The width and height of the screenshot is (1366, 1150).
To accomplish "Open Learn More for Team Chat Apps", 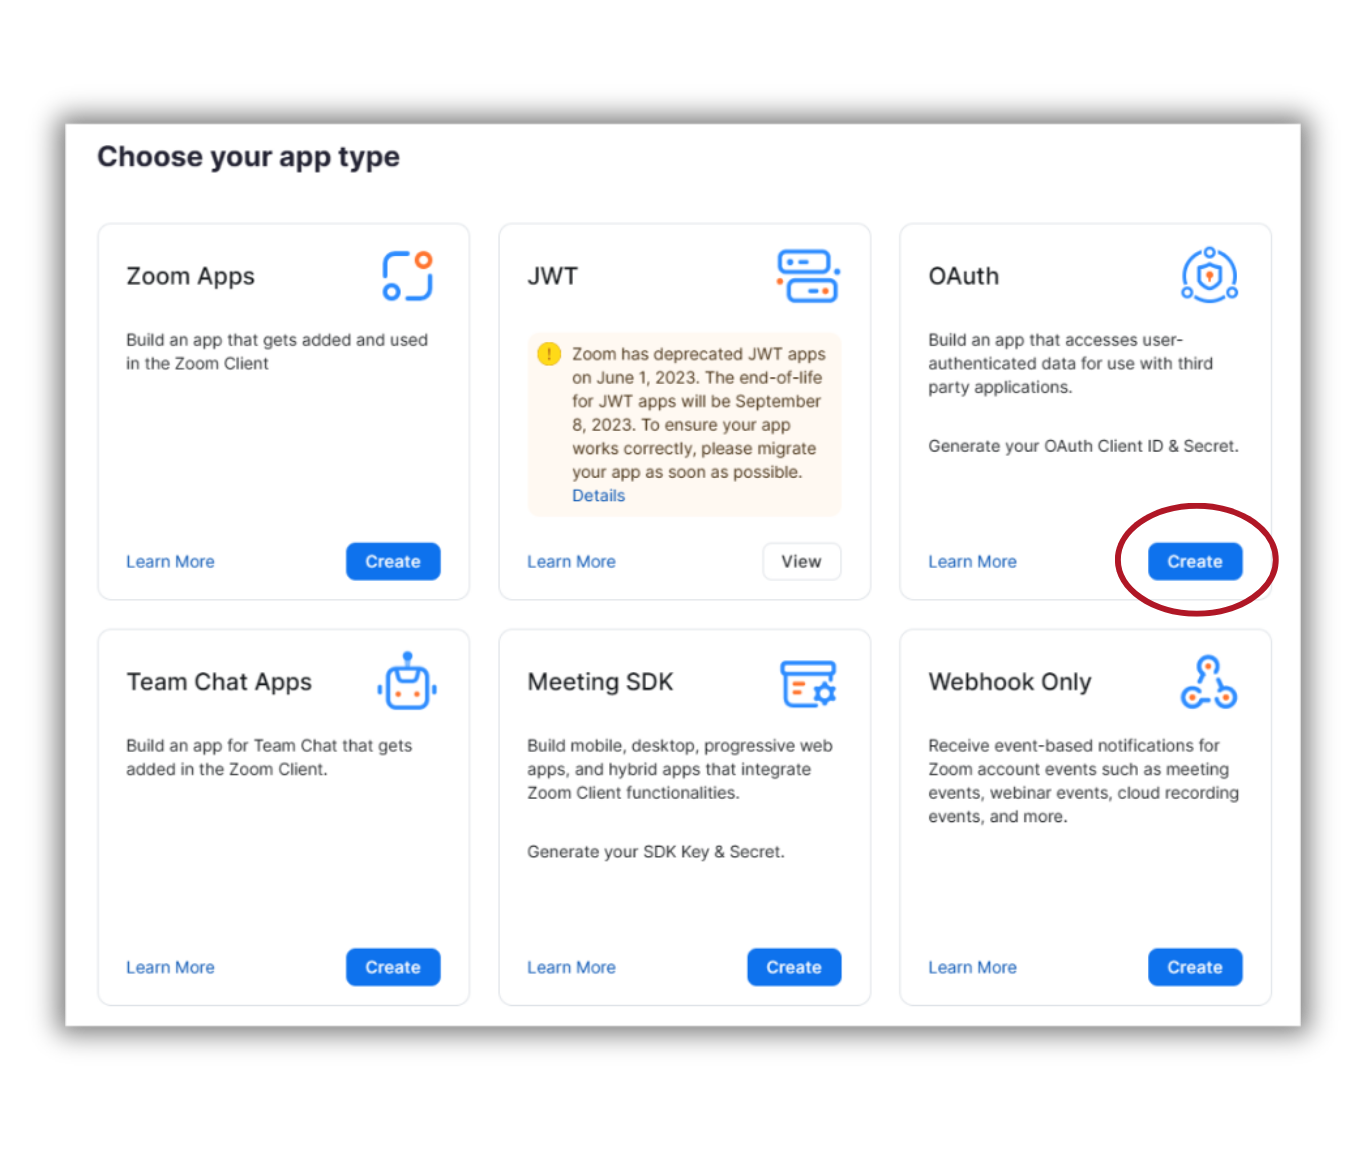I will coord(170,967).
